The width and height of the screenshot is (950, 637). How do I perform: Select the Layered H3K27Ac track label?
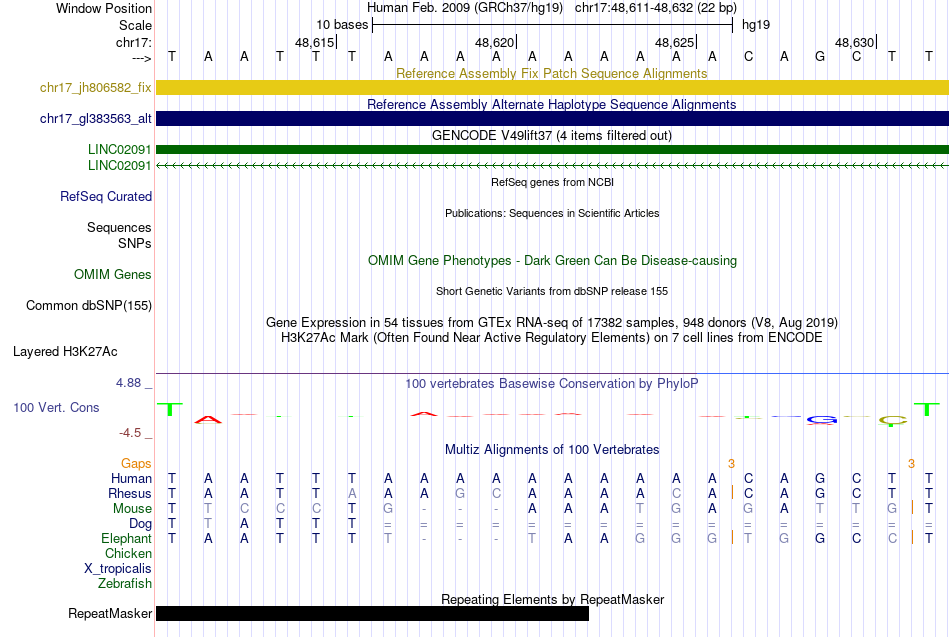click(65, 352)
